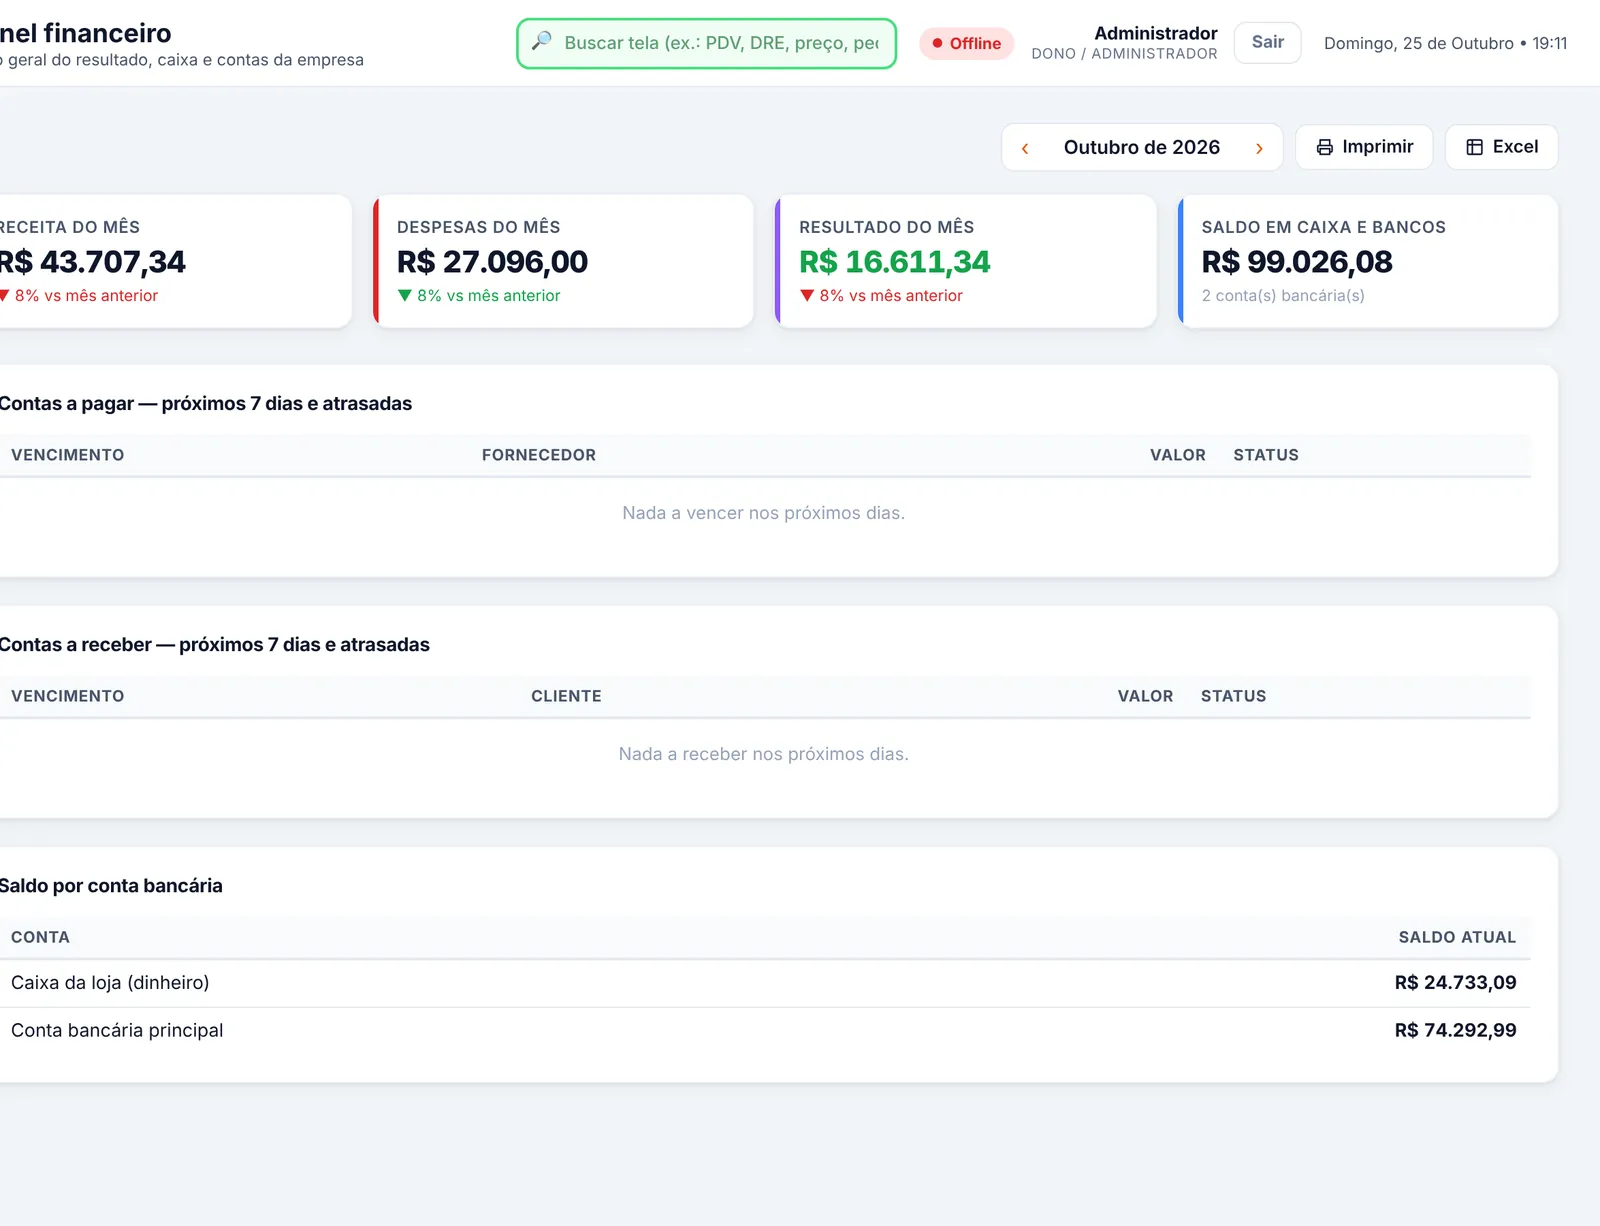Click the balance R$ 24.733,09
The image size is (1600, 1226).
pos(1455,983)
